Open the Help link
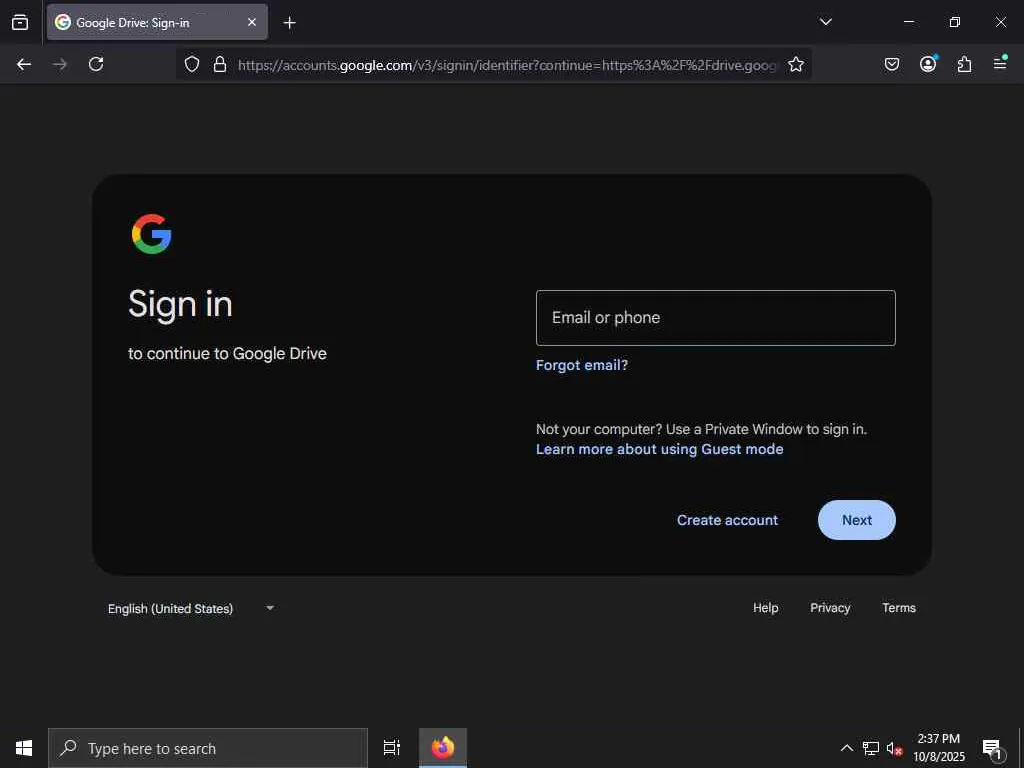The width and height of the screenshot is (1024, 768). click(x=765, y=607)
